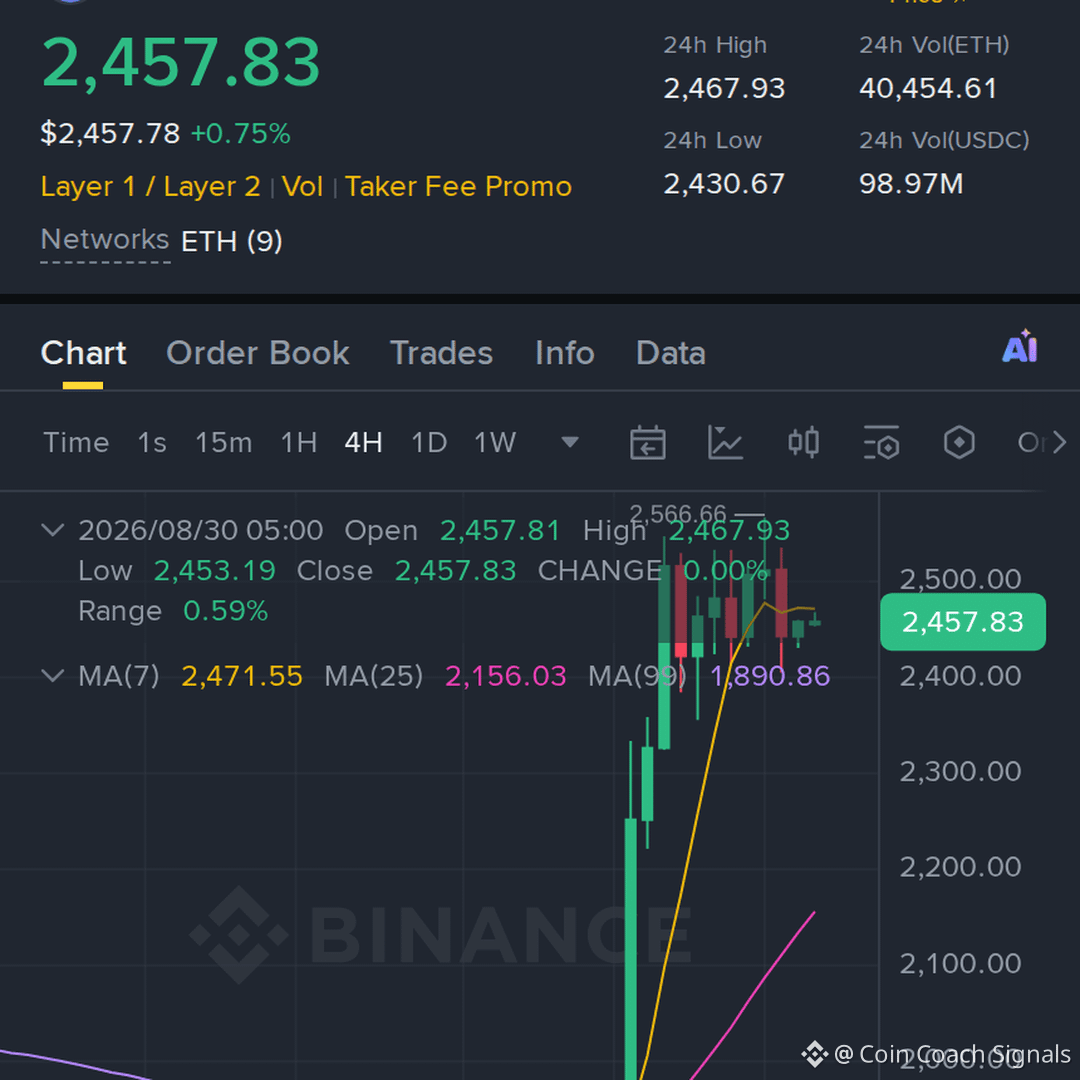
Task: Open the chart indicators line-graph icon
Action: tap(725, 442)
